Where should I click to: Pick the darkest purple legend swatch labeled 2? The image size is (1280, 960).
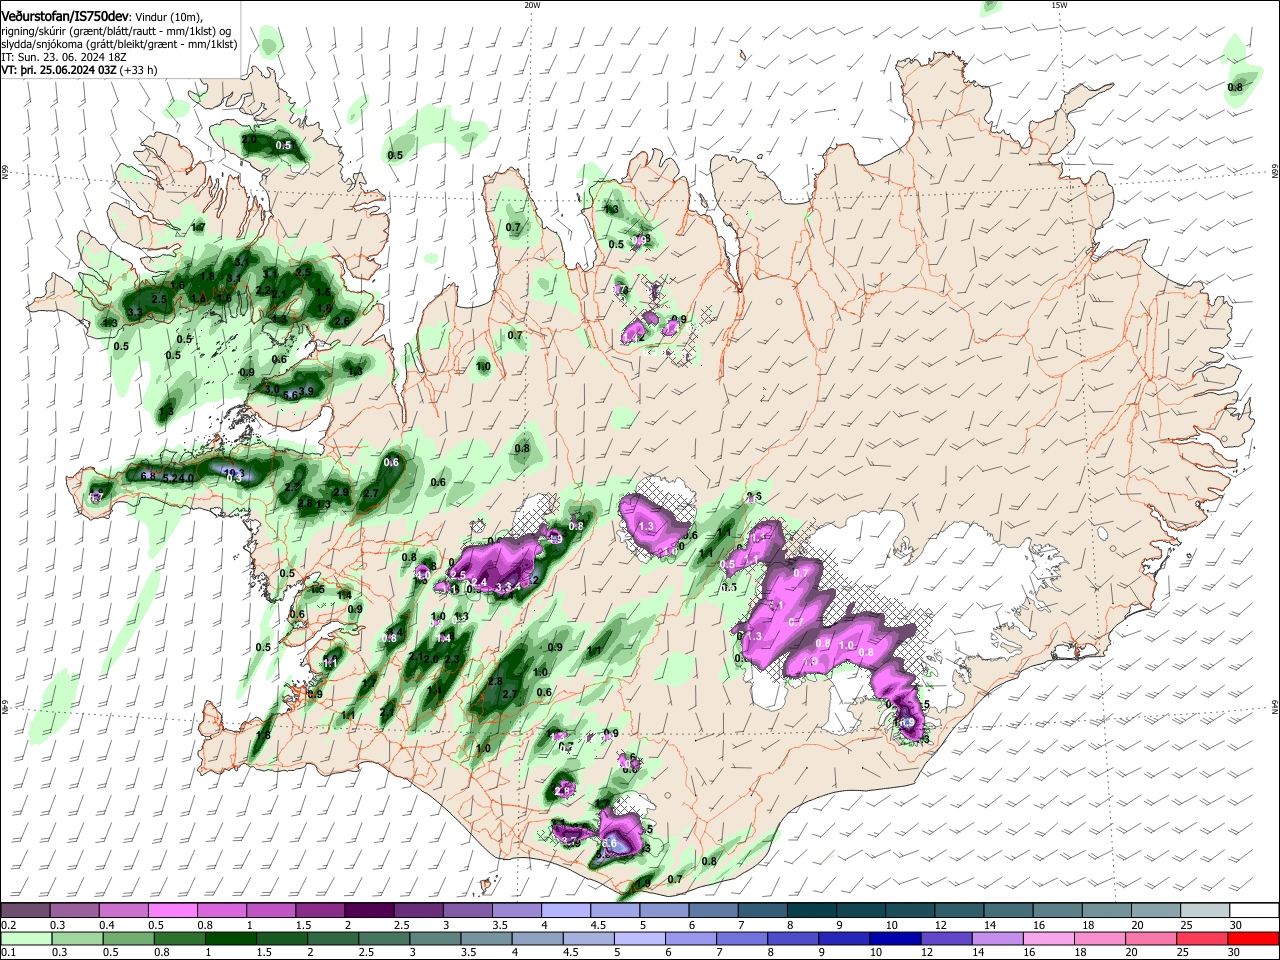pyautogui.click(x=369, y=911)
